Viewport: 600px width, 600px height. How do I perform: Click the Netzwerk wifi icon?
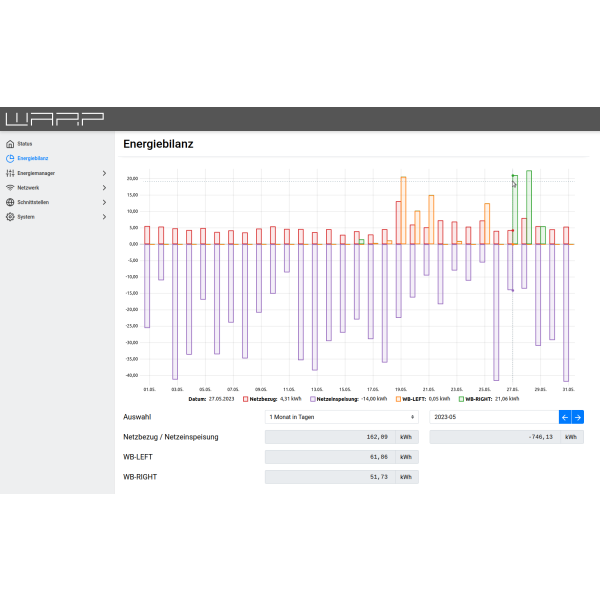coord(10,188)
